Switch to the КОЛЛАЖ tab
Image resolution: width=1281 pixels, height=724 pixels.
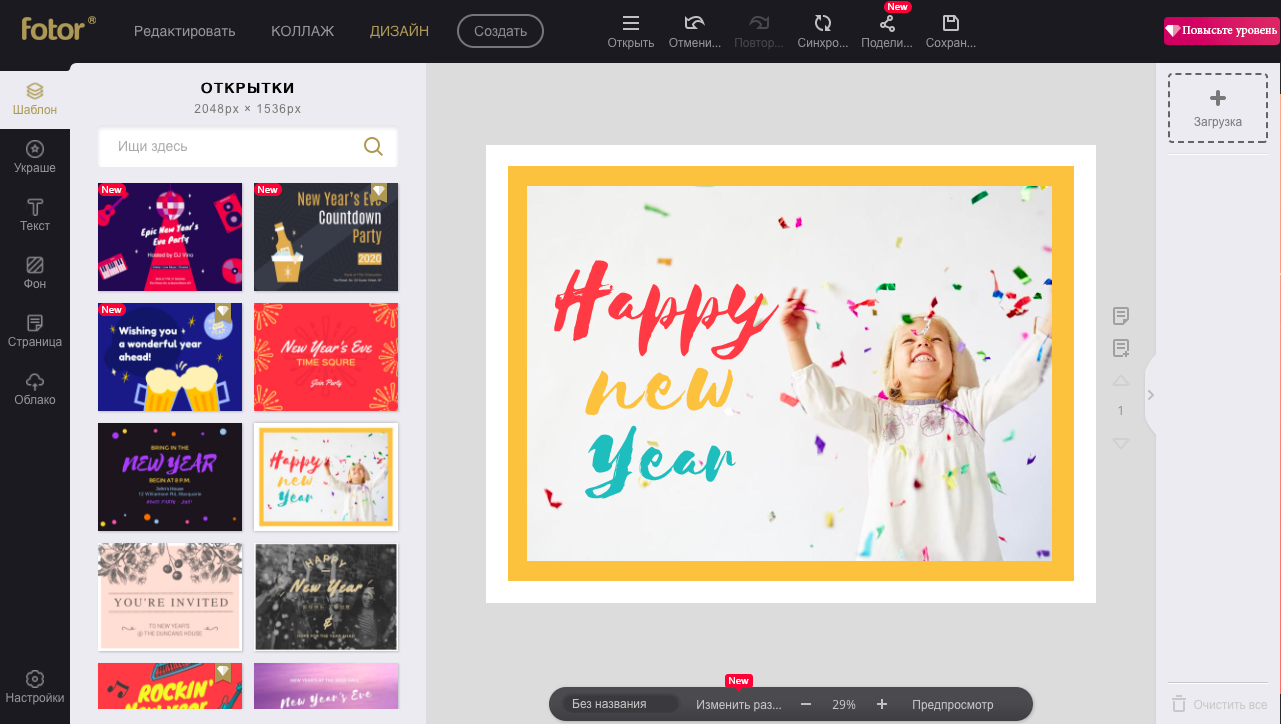pos(302,31)
